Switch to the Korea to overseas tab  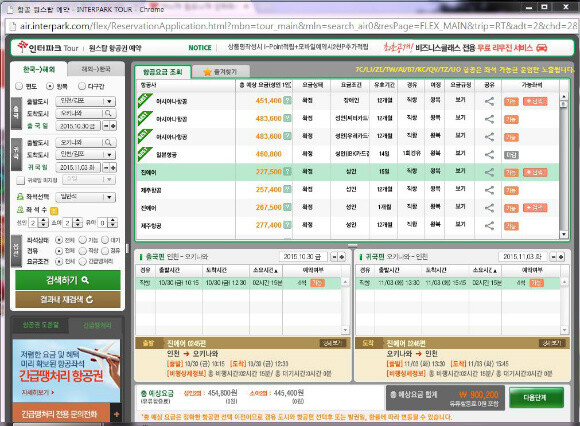[39, 69]
